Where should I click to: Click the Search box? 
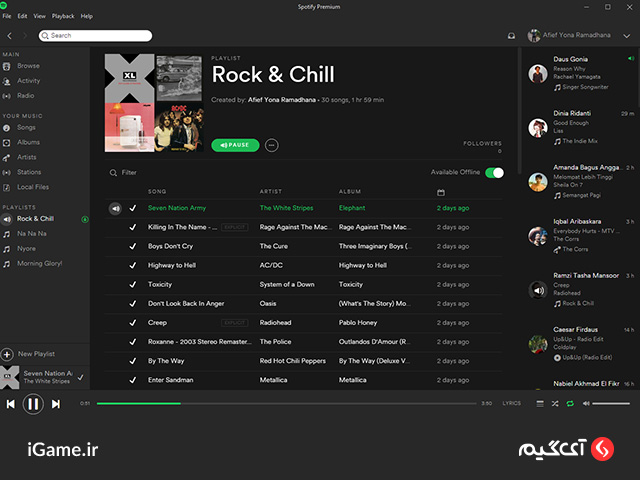coord(96,36)
